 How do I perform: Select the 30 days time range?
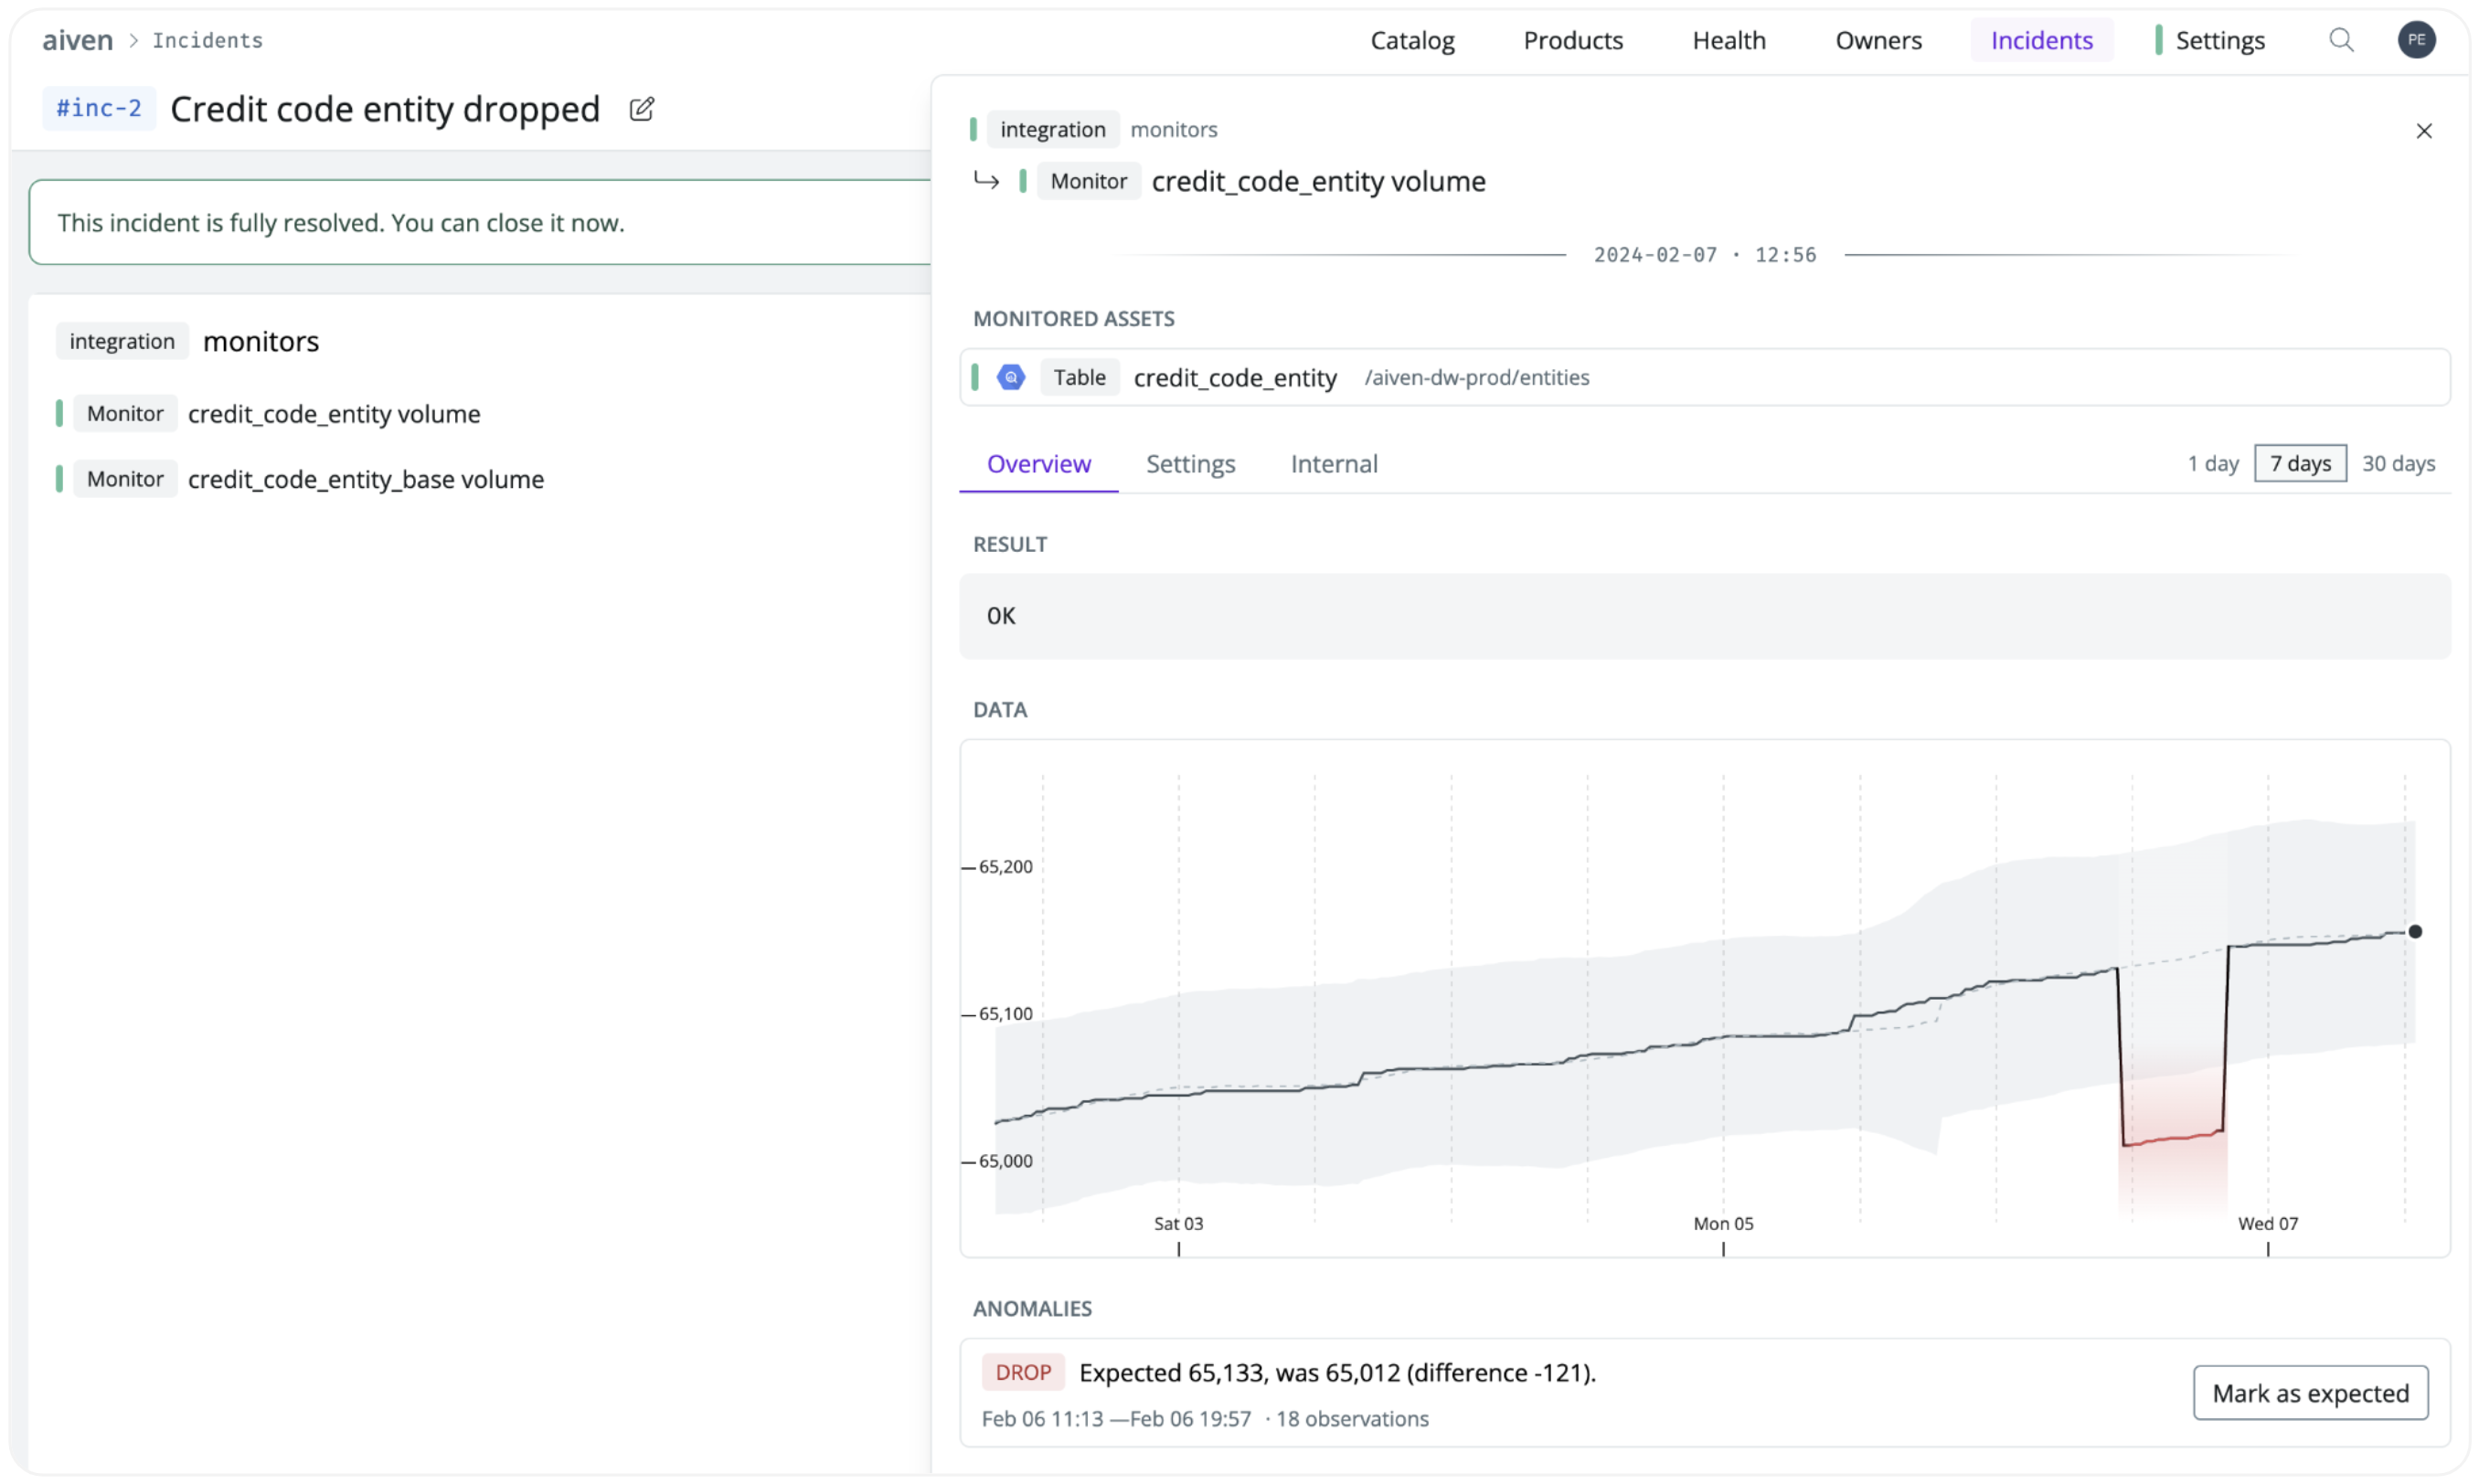click(2397, 464)
